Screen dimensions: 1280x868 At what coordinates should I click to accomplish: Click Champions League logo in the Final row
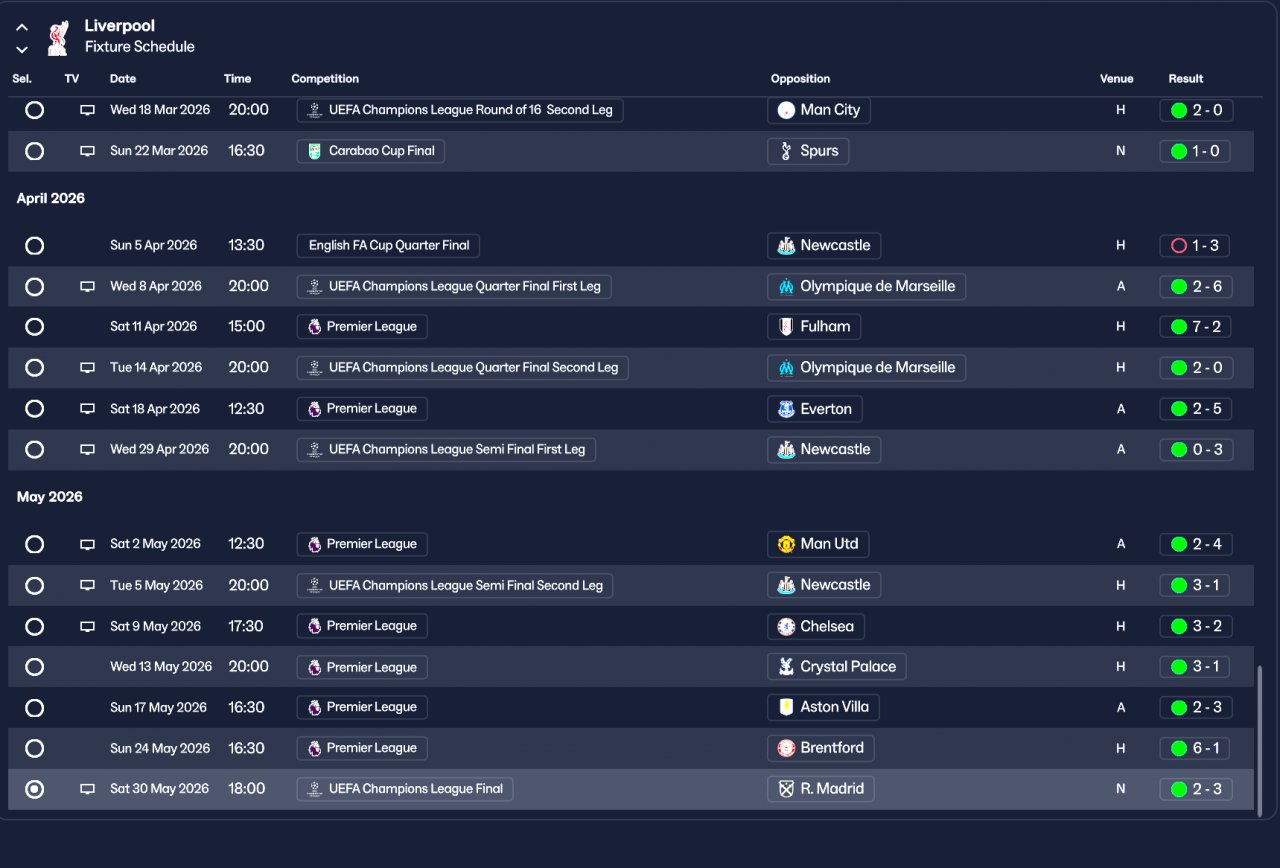pyautogui.click(x=315, y=789)
